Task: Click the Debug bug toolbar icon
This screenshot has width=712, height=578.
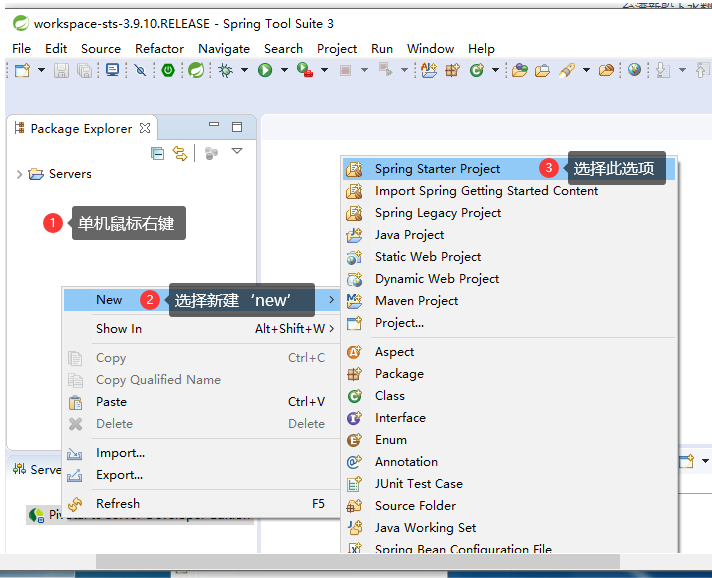Action: (225, 70)
